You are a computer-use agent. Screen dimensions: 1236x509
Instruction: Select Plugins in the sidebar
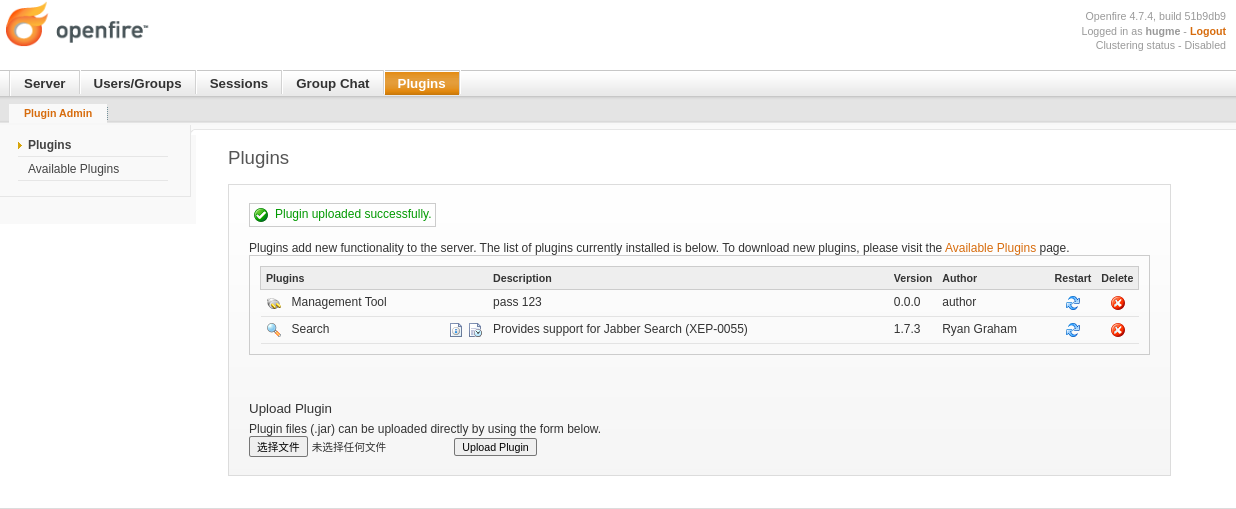coord(49,145)
